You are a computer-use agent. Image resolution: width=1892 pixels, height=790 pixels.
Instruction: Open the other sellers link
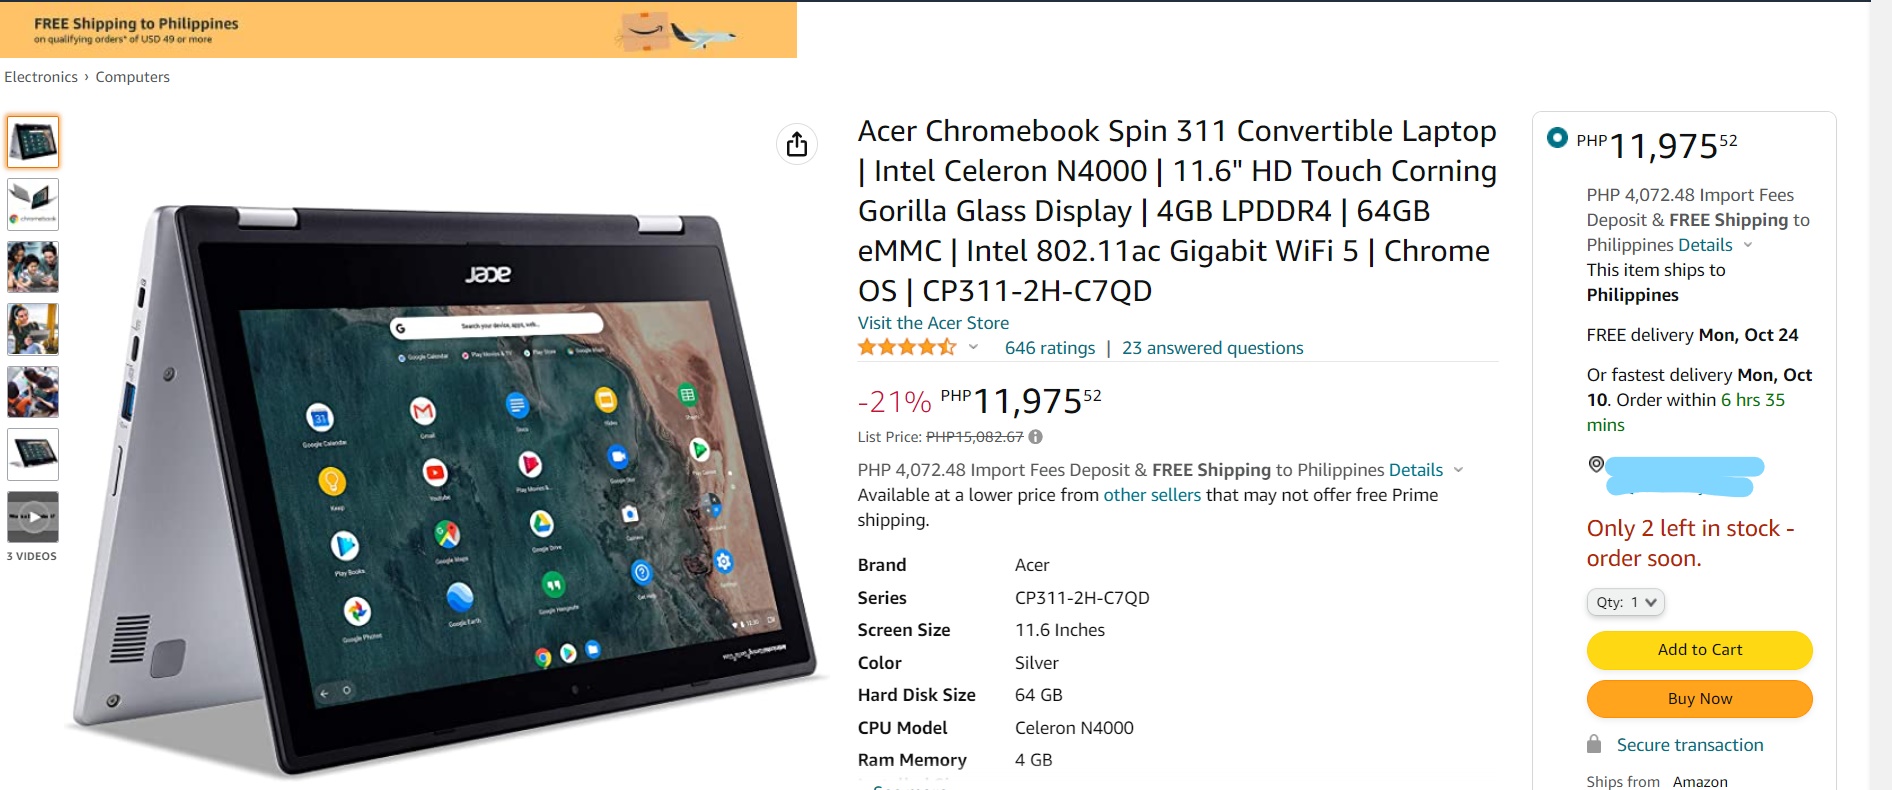coord(1152,495)
